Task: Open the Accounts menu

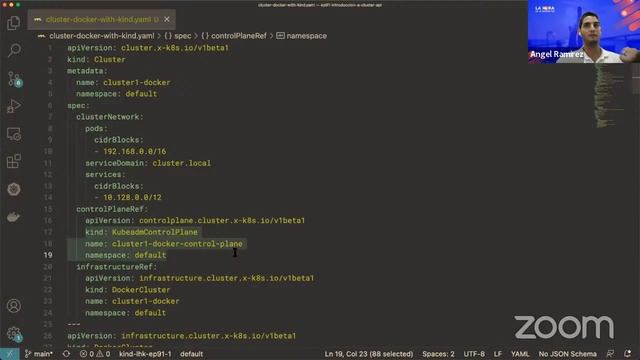Action: 13,306
